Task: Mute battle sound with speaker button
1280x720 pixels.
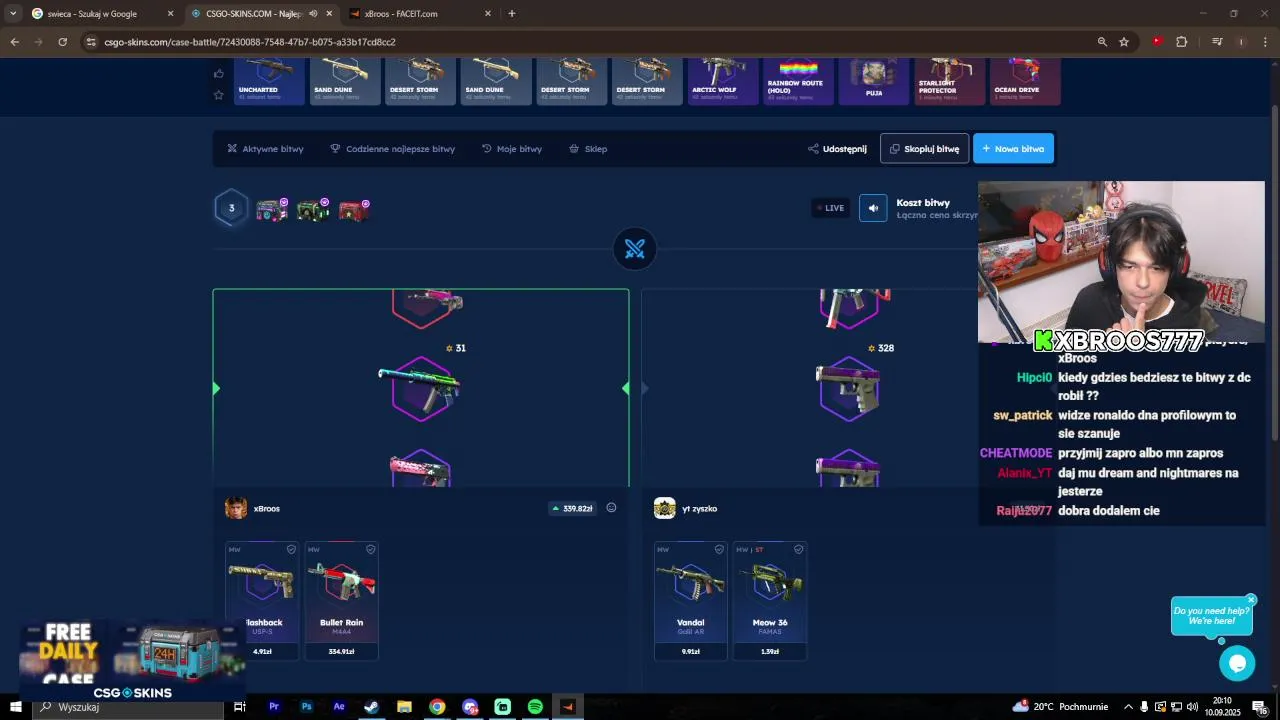Action: click(x=873, y=208)
